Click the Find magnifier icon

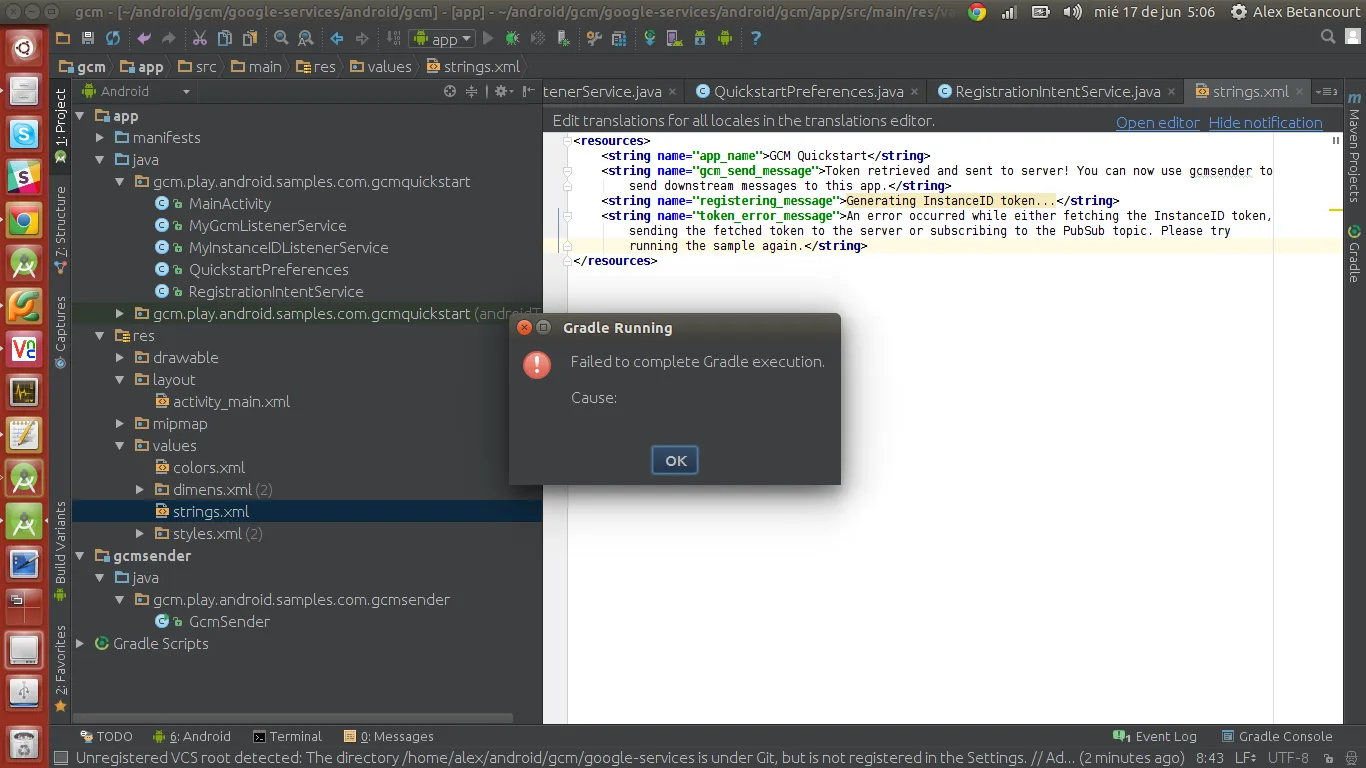click(x=281, y=39)
